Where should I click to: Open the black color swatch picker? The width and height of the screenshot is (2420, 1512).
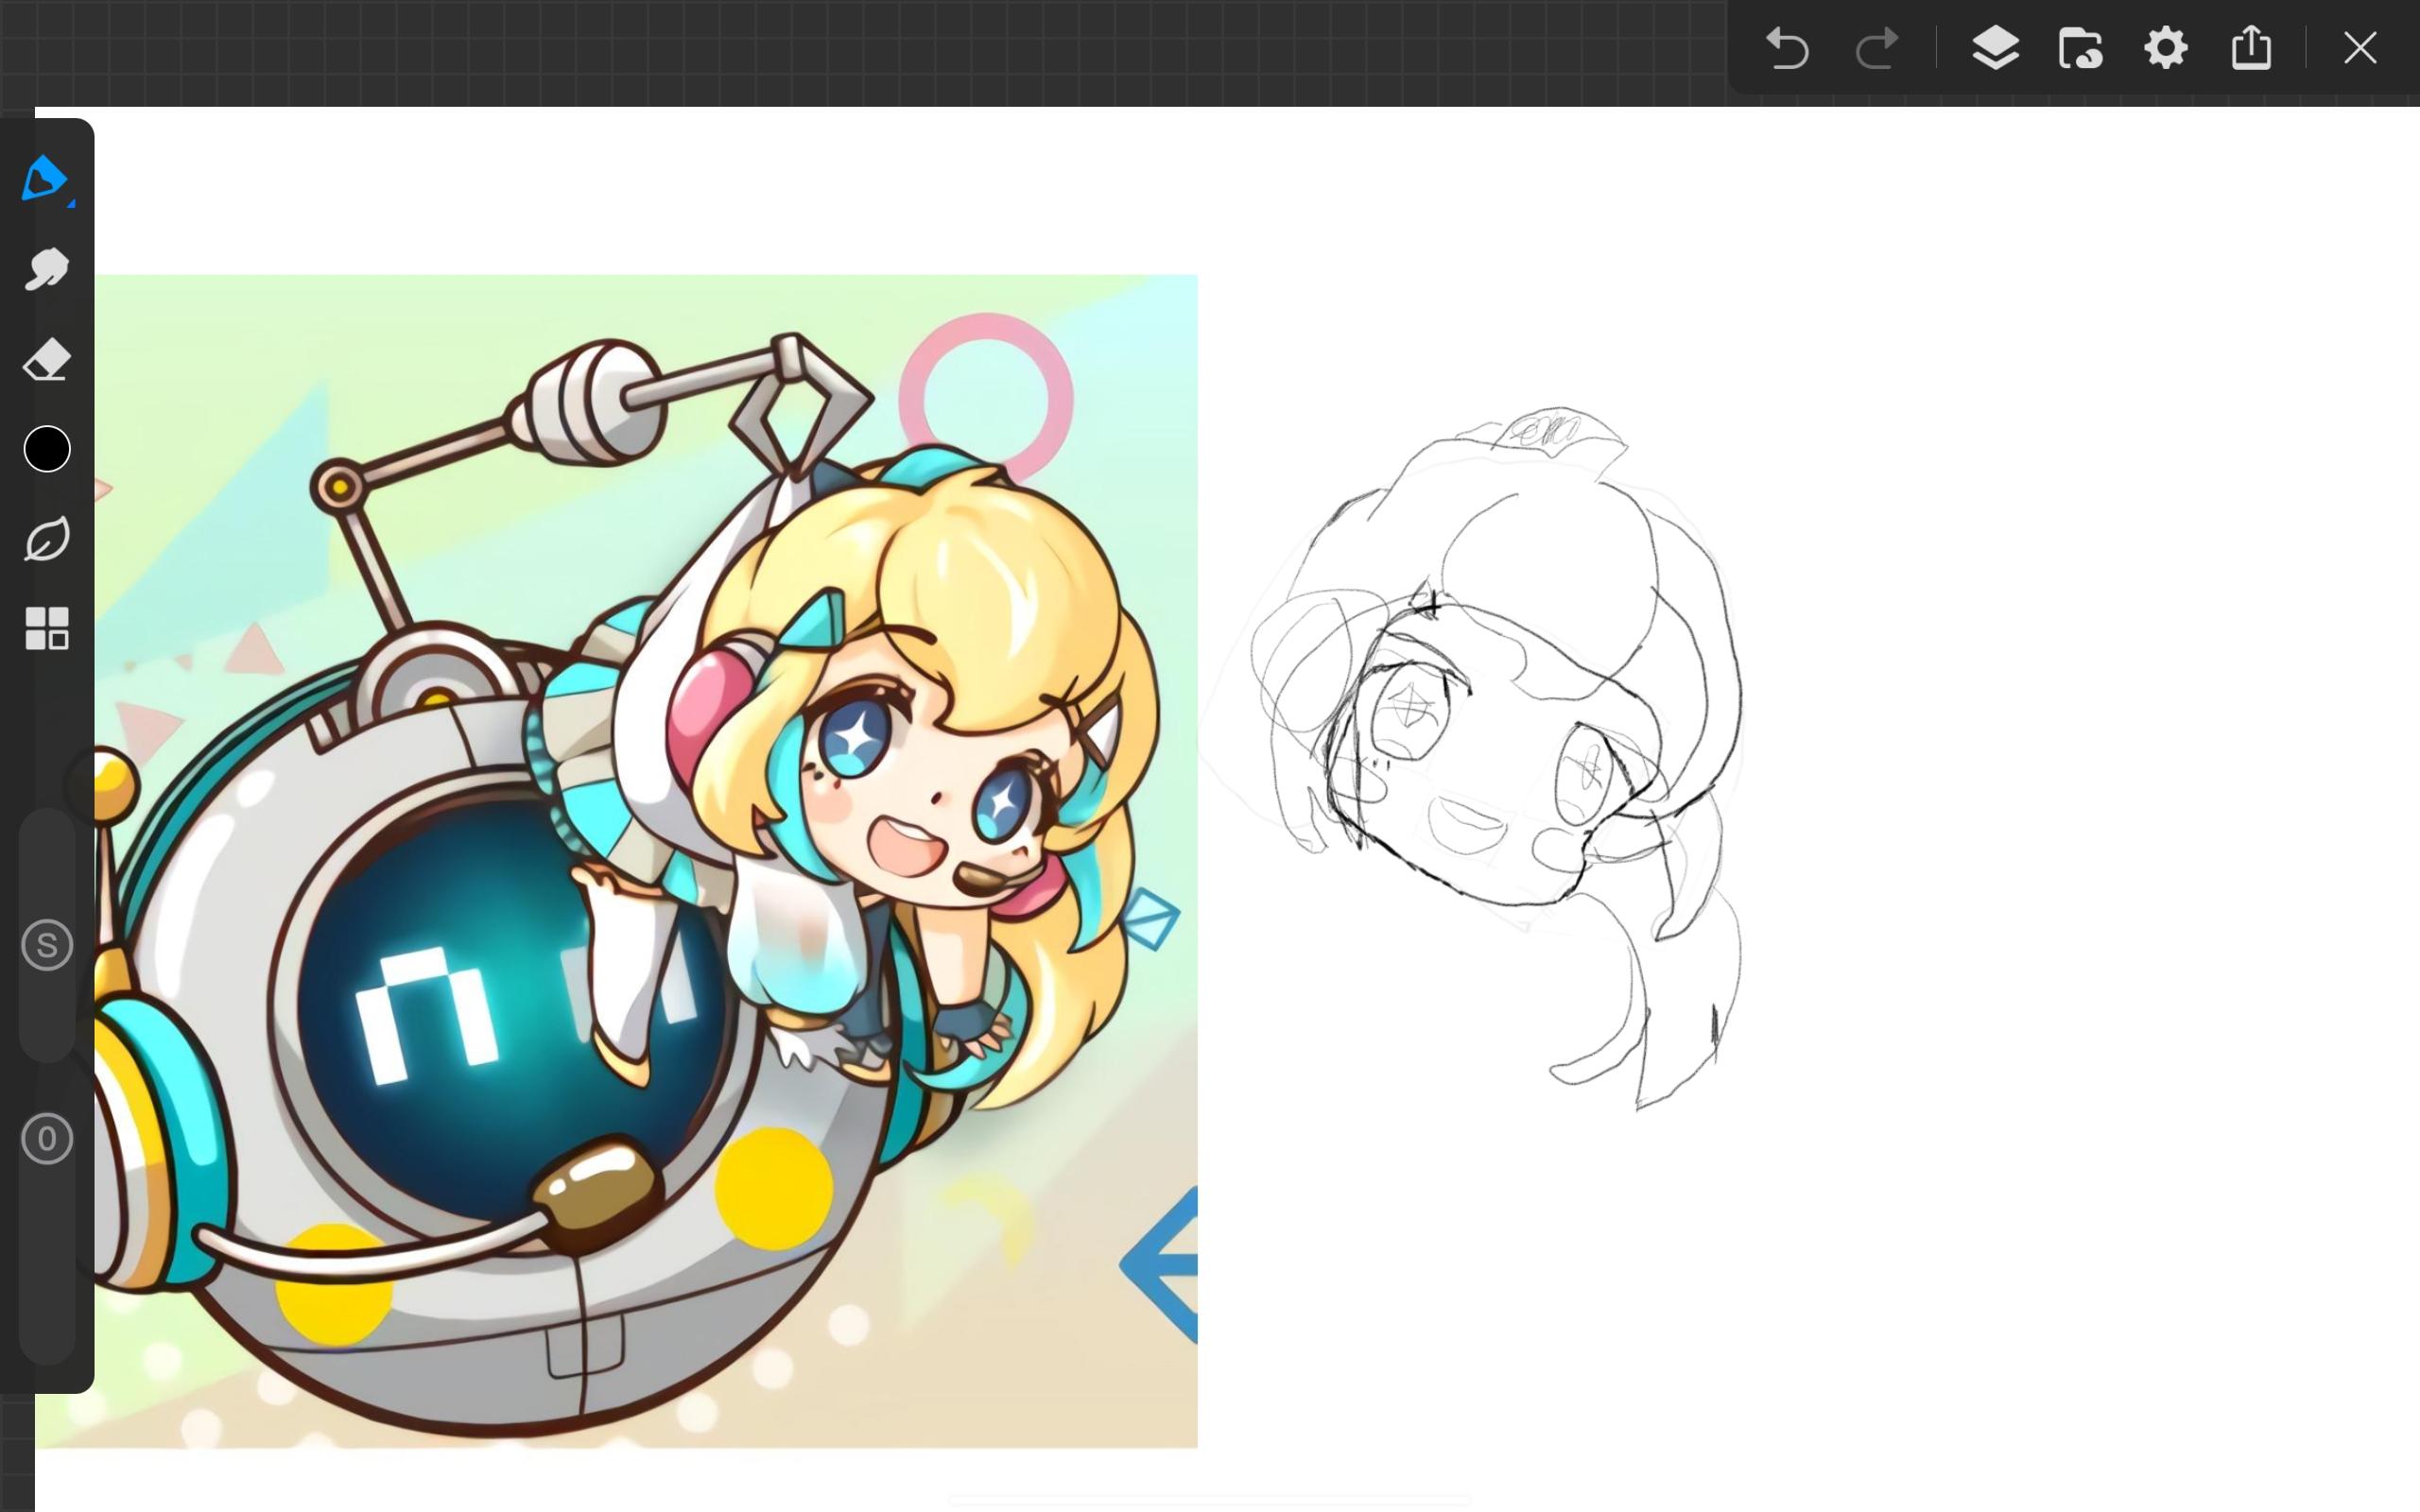click(x=47, y=449)
